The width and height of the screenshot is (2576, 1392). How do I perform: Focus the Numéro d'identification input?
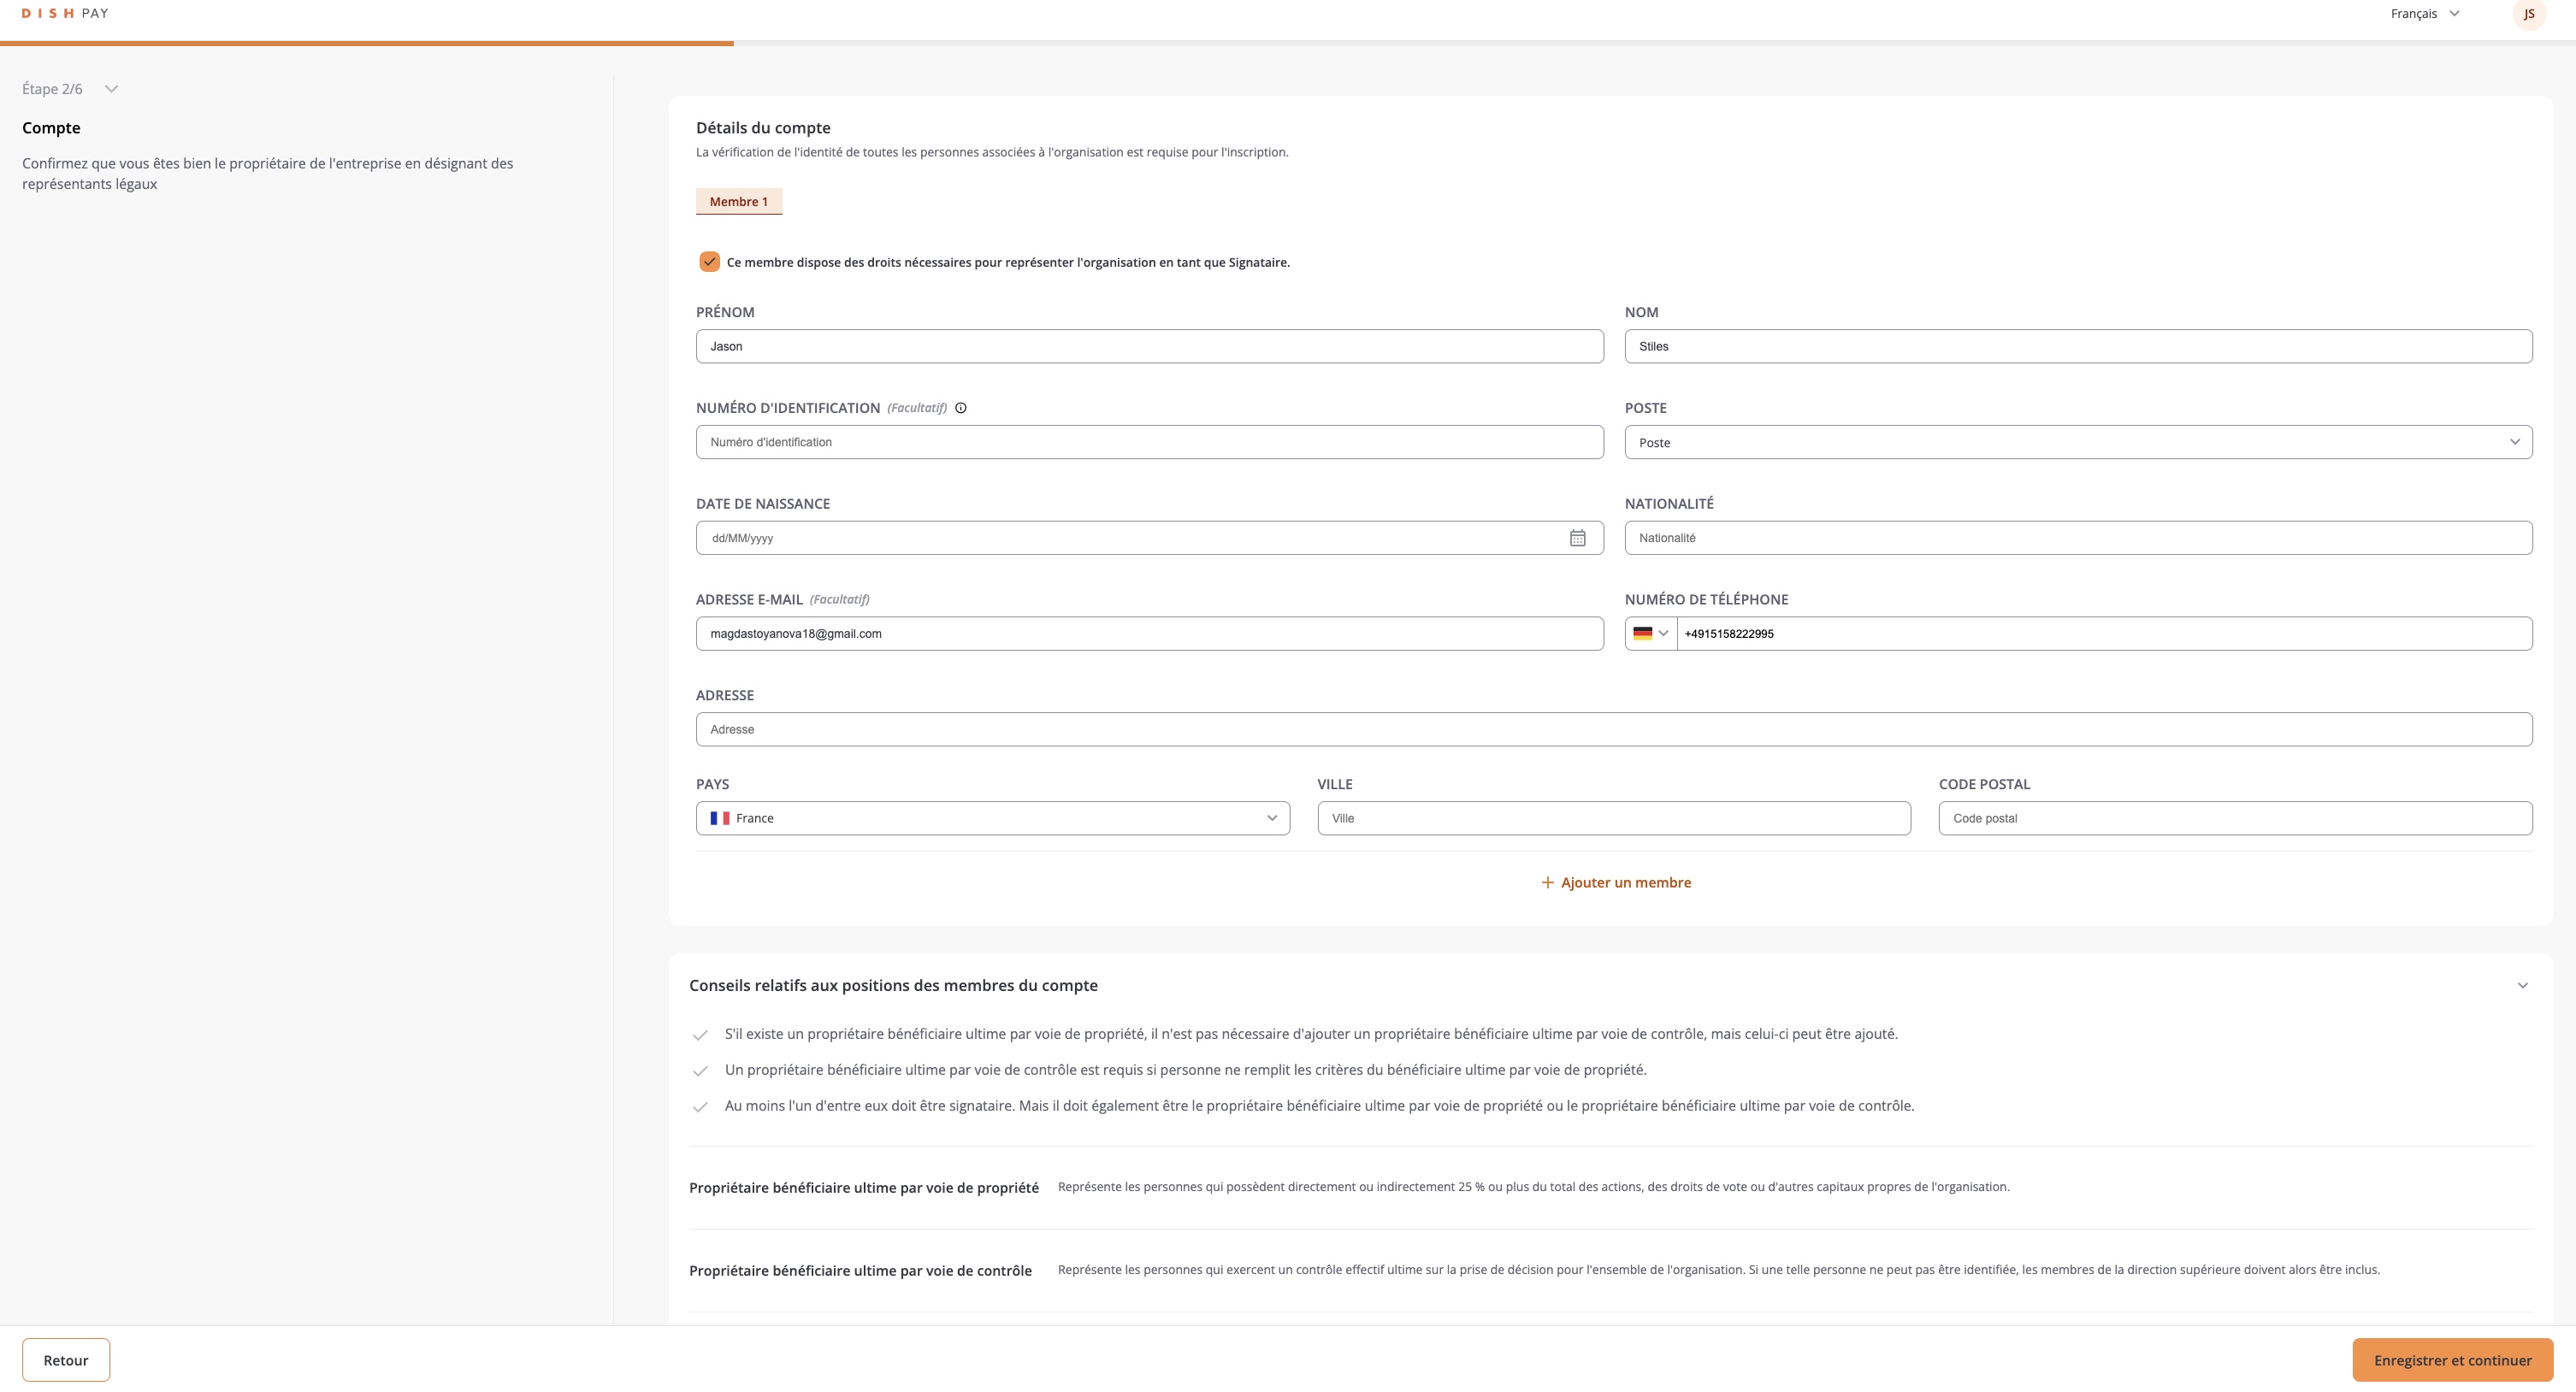pyautogui.click(x=1149, y=442)
